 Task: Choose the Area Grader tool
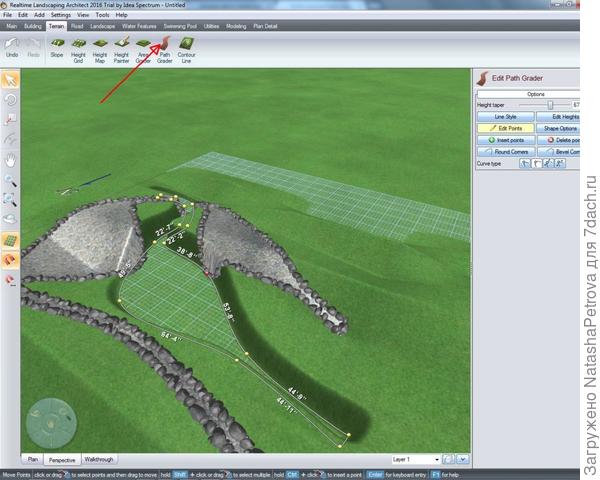(x=143, y=49)
